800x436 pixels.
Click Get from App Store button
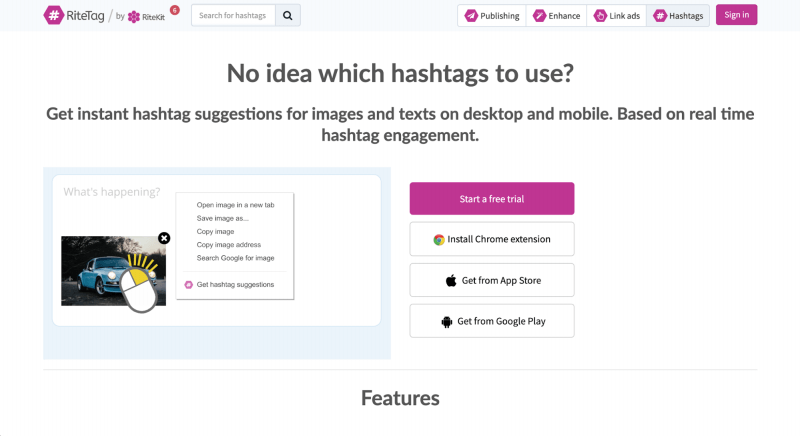(492, 280)
